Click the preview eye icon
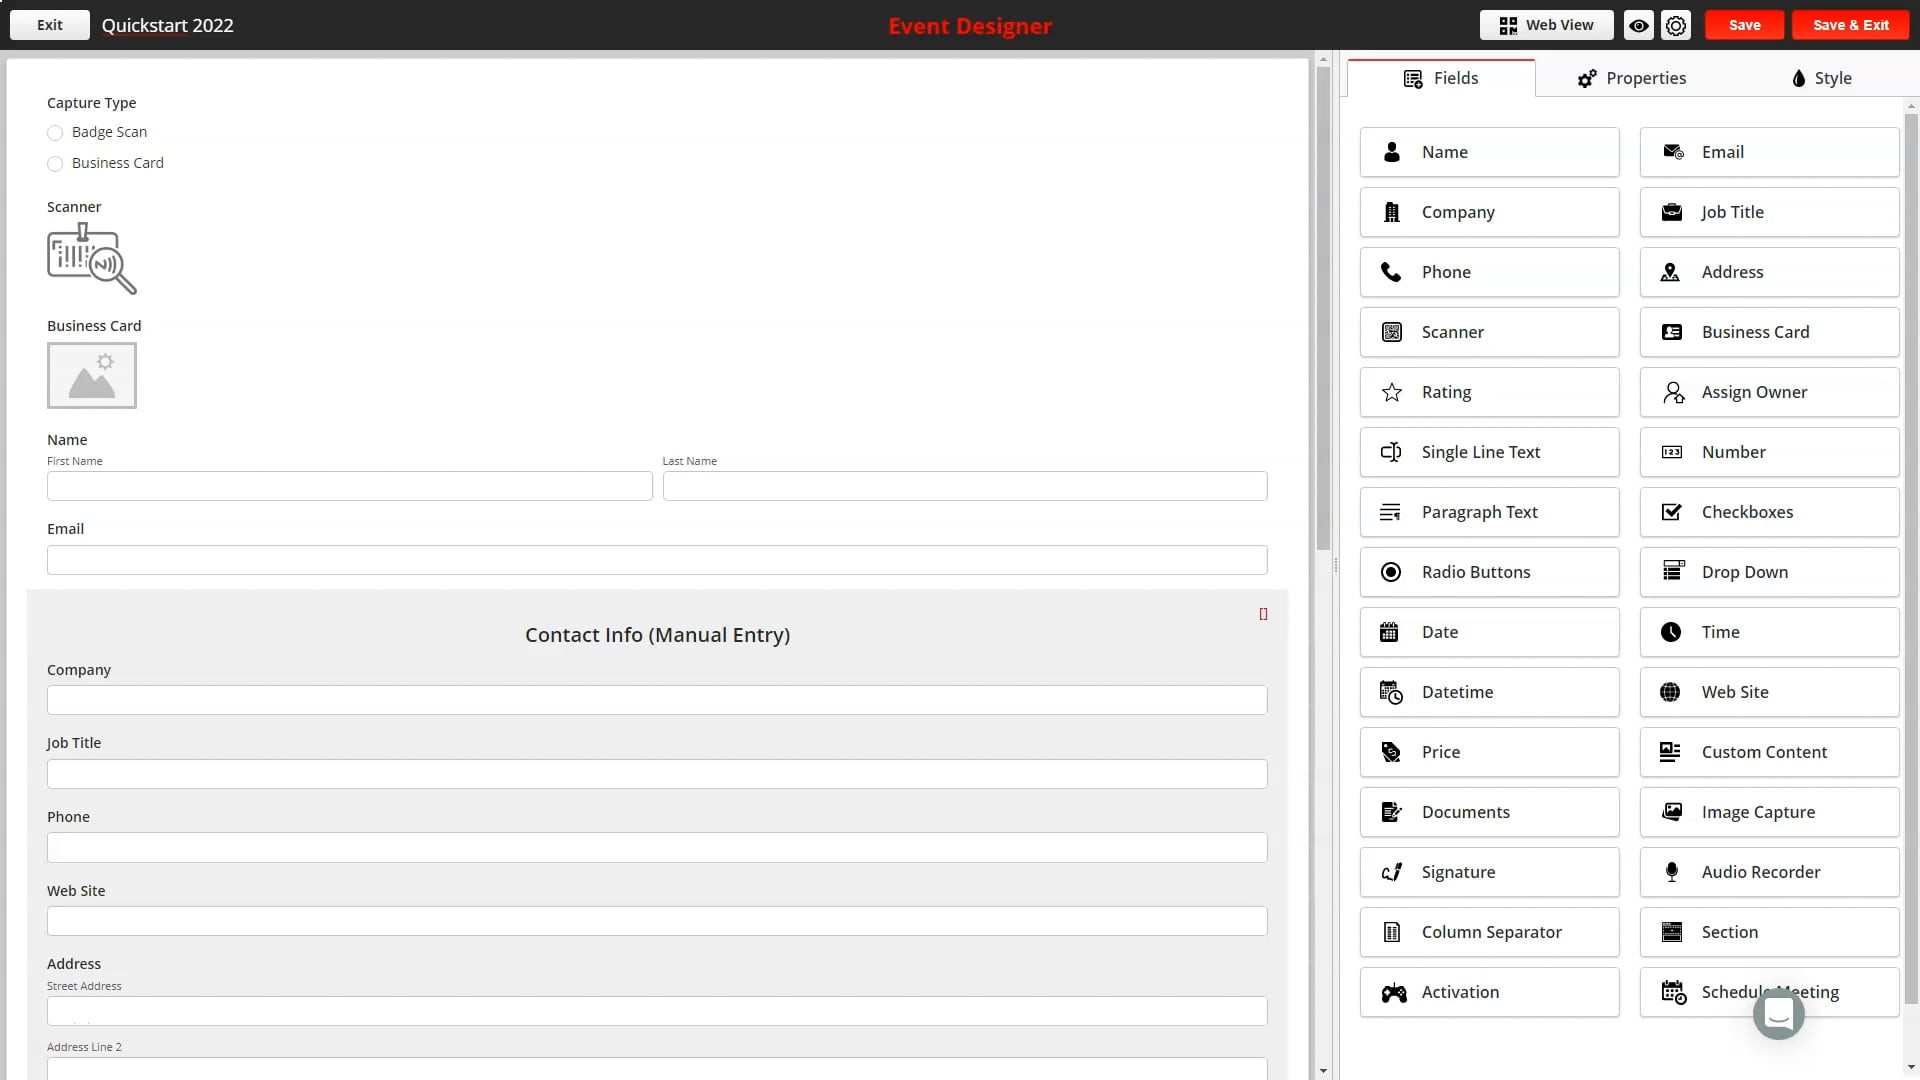Viewport: 1920px width, 1080px height. click(x=1638, y=24)
